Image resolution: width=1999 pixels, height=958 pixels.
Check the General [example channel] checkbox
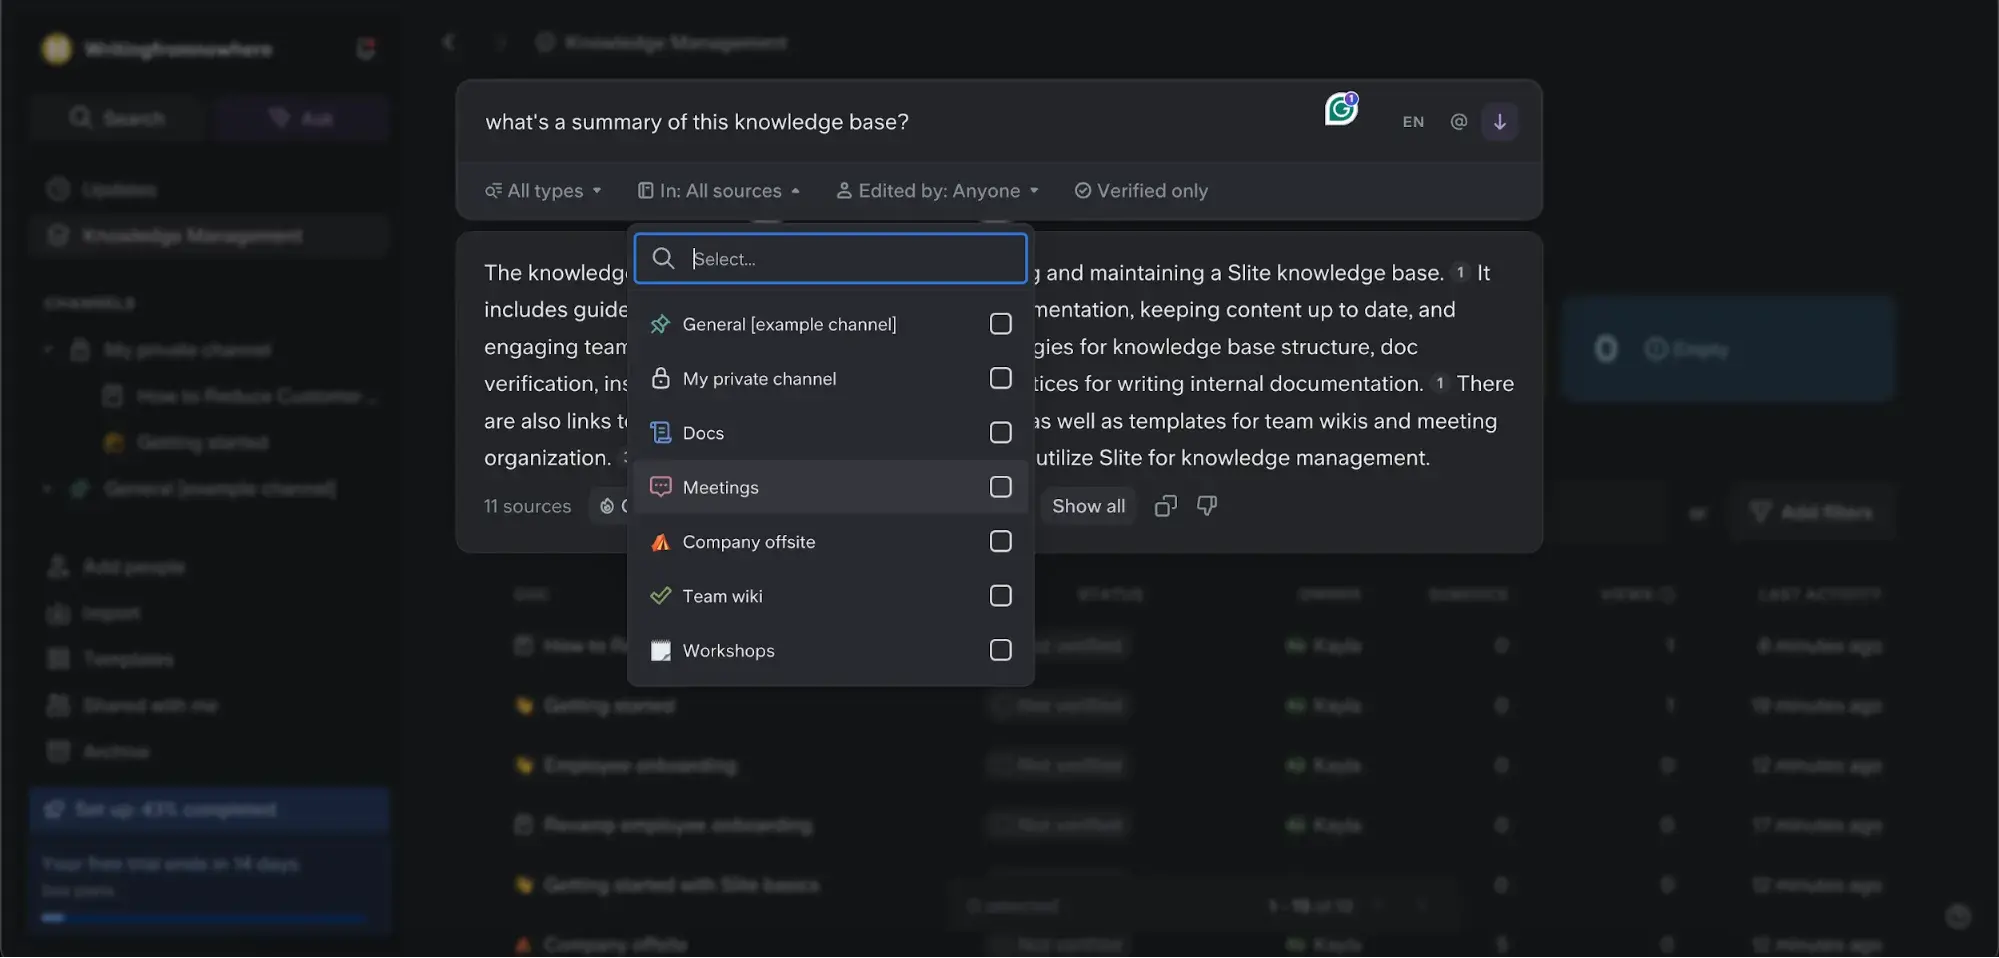click(x=1000, y=324)
